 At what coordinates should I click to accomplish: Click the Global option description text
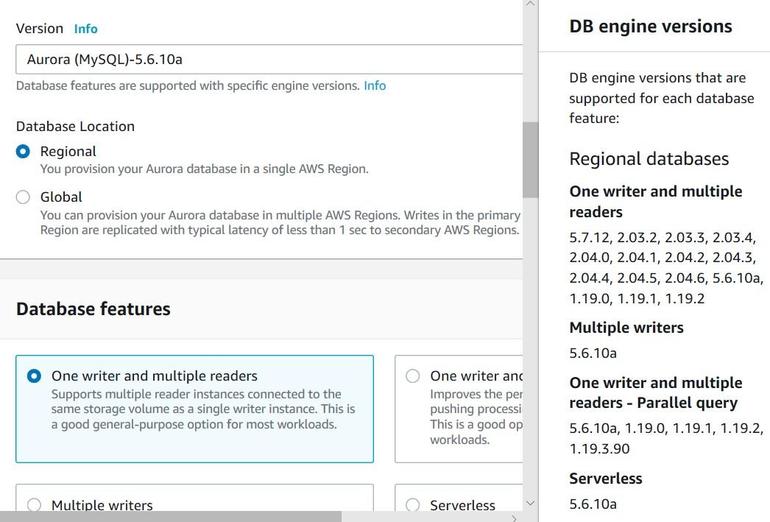[280, 223]
